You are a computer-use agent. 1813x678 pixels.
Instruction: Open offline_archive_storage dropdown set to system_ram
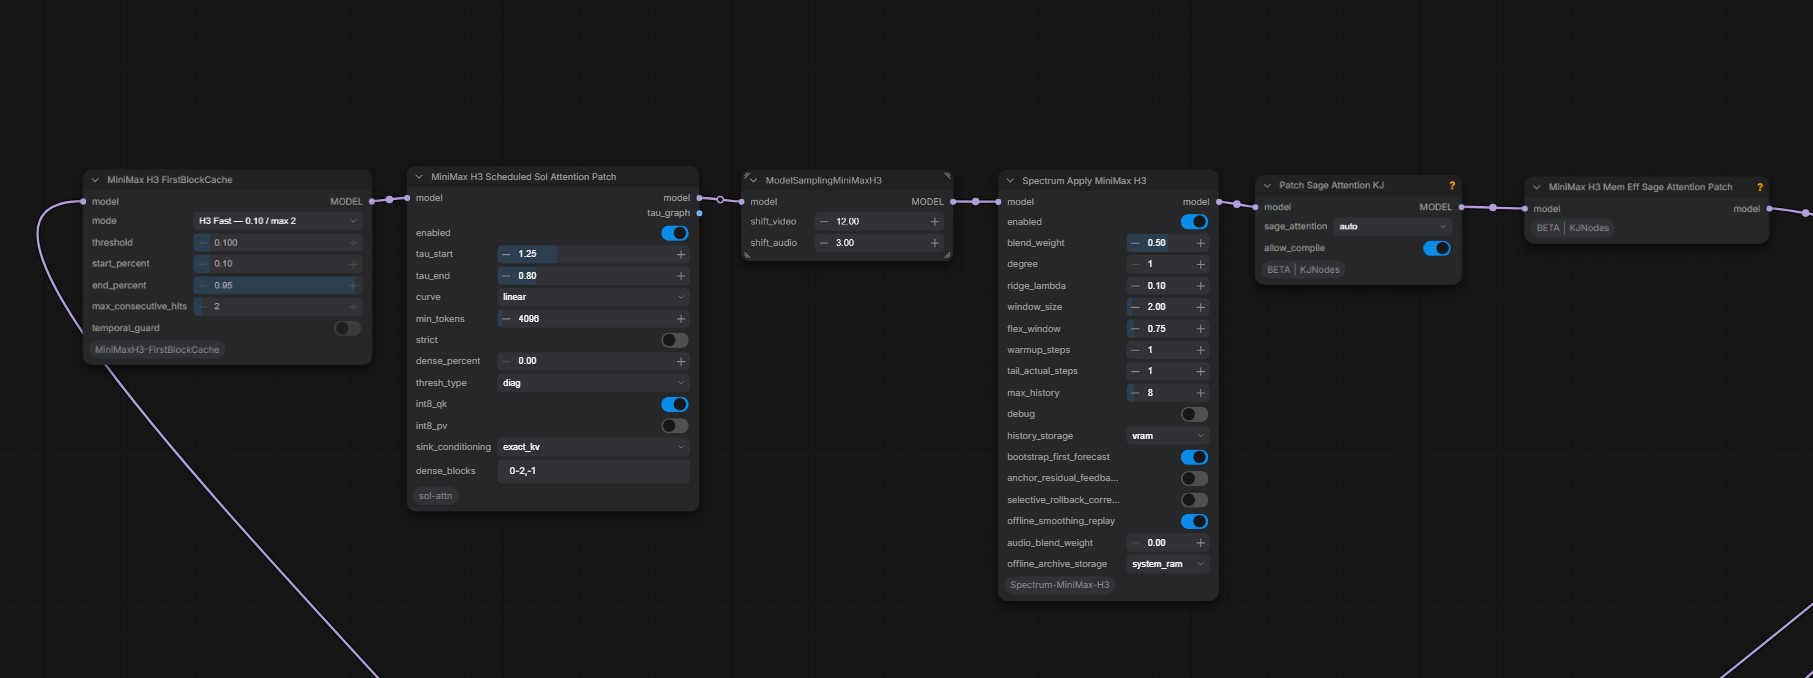[x=1167, y=564]
